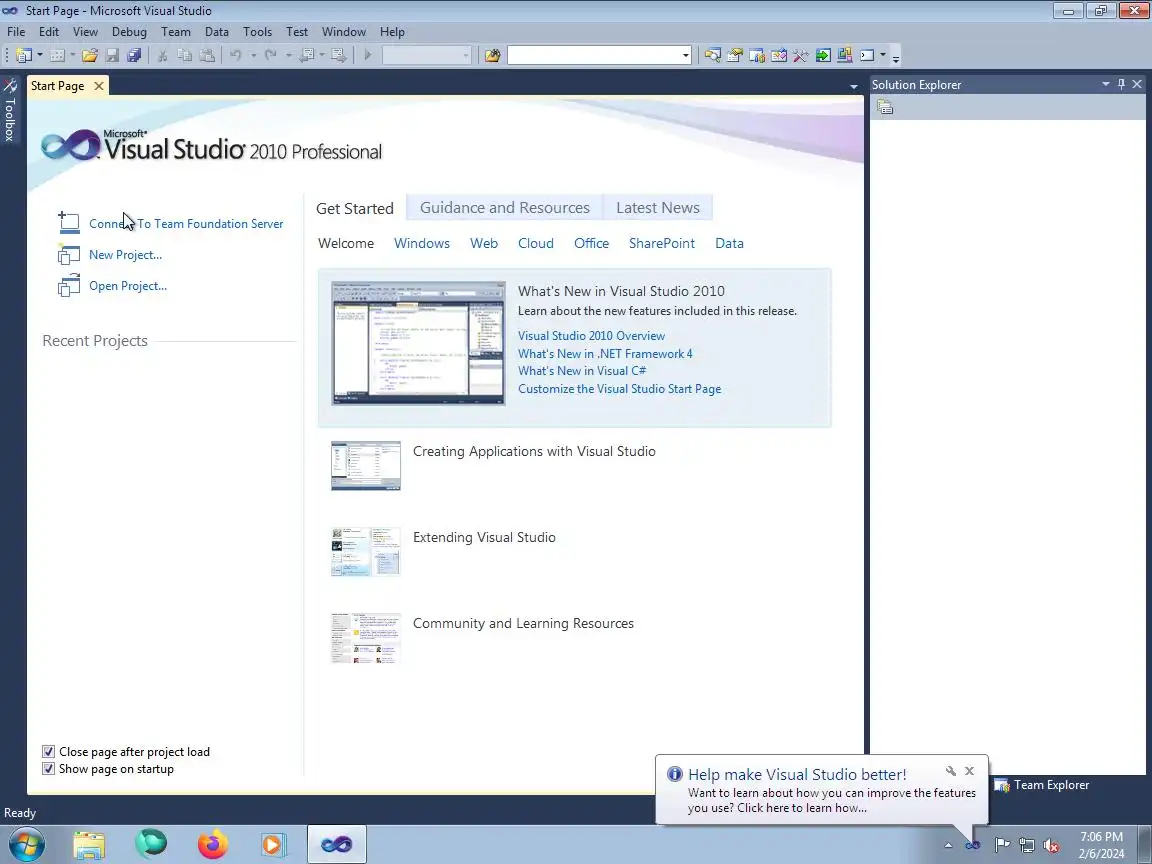Toggle Close page after project load checkbox

click(48, 752)
